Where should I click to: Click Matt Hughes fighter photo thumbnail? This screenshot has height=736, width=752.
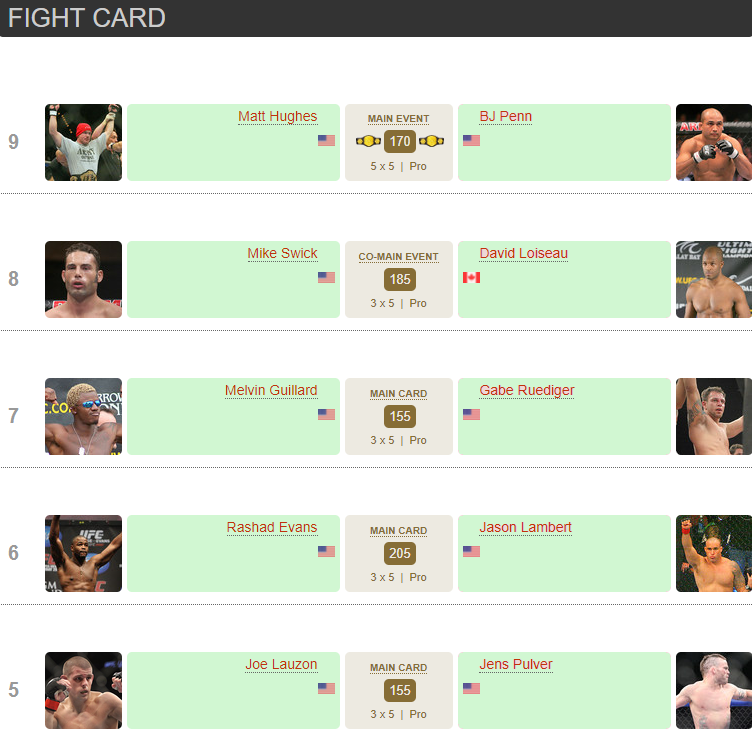point(83,142)
